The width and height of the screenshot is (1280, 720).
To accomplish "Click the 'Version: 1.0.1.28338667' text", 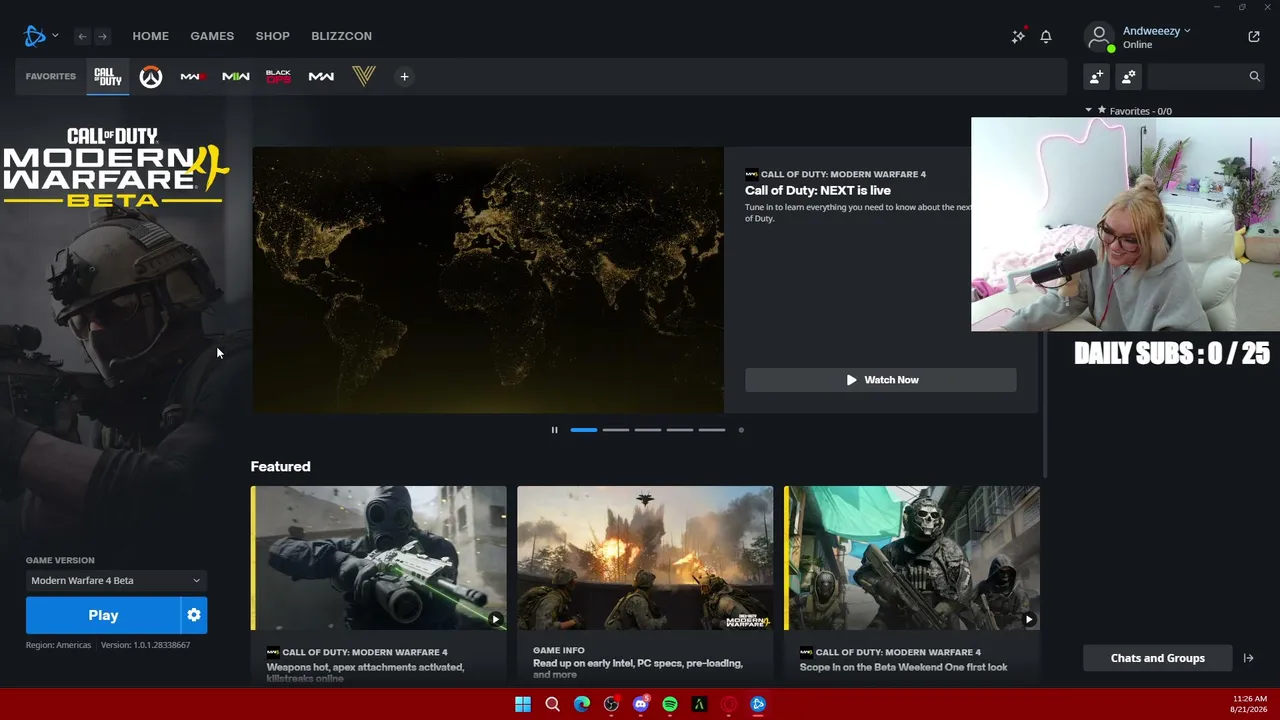I will (x=146, y=645).
